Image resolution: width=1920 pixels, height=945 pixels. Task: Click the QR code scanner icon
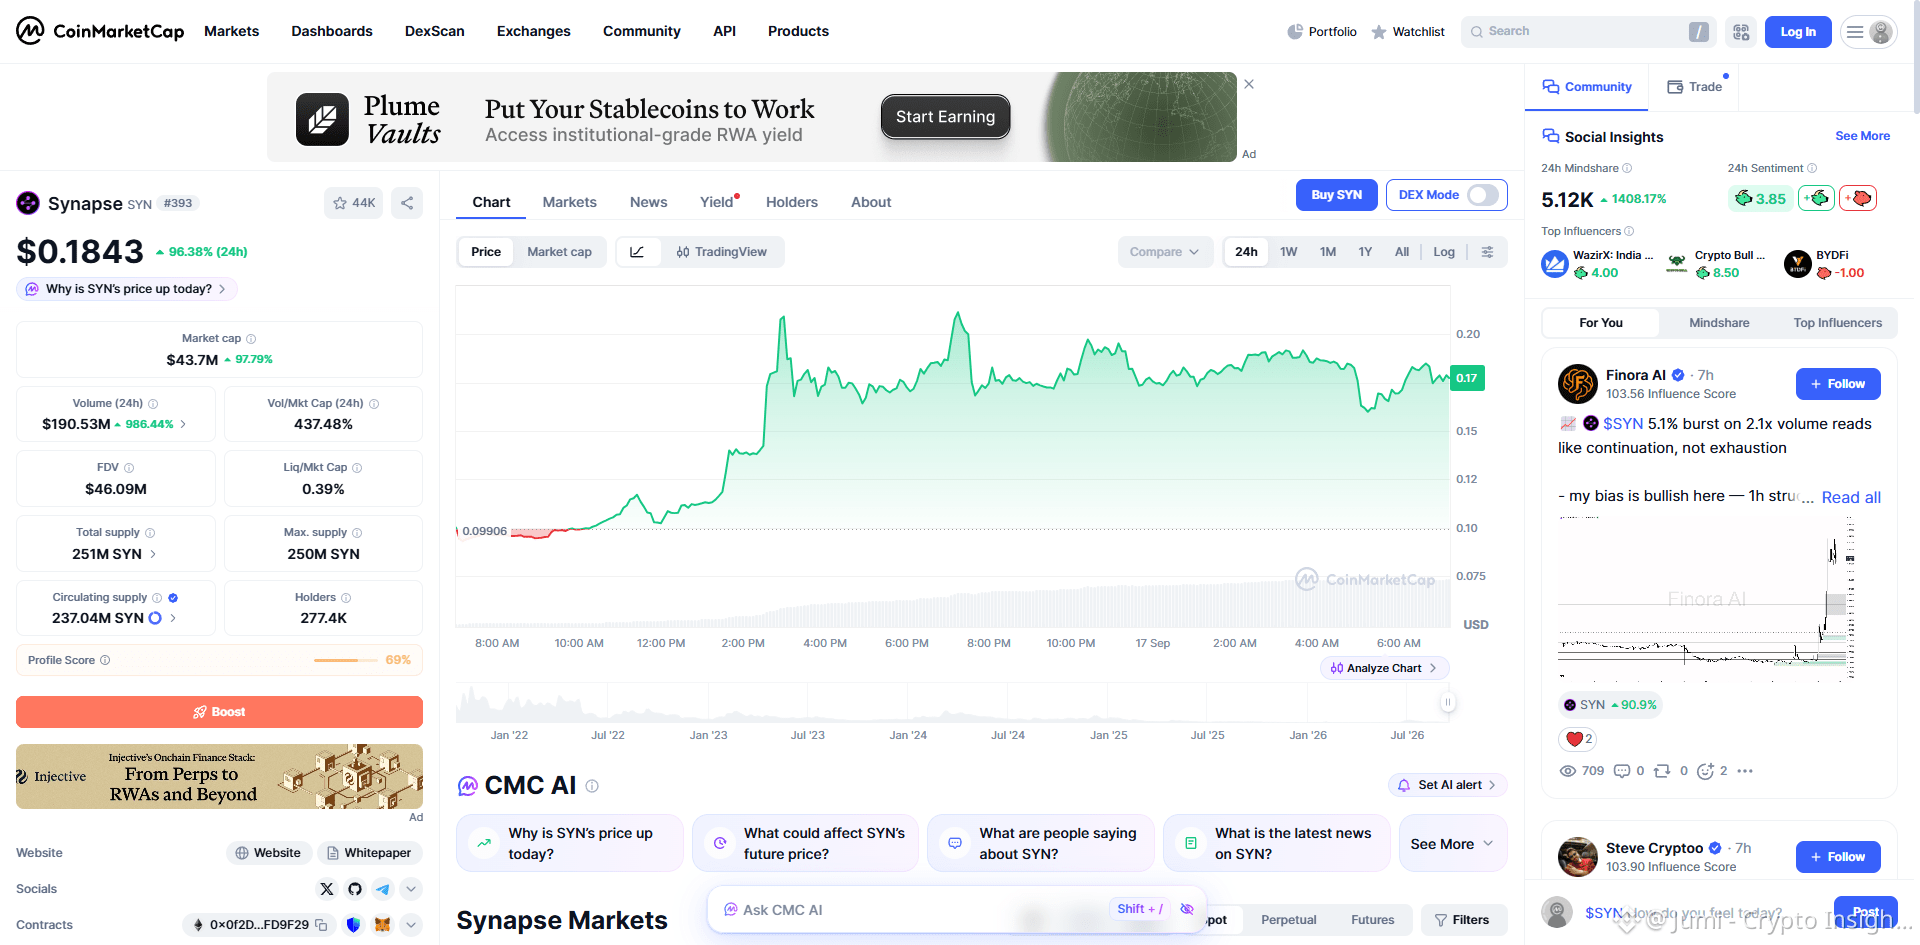point(1741,32)
